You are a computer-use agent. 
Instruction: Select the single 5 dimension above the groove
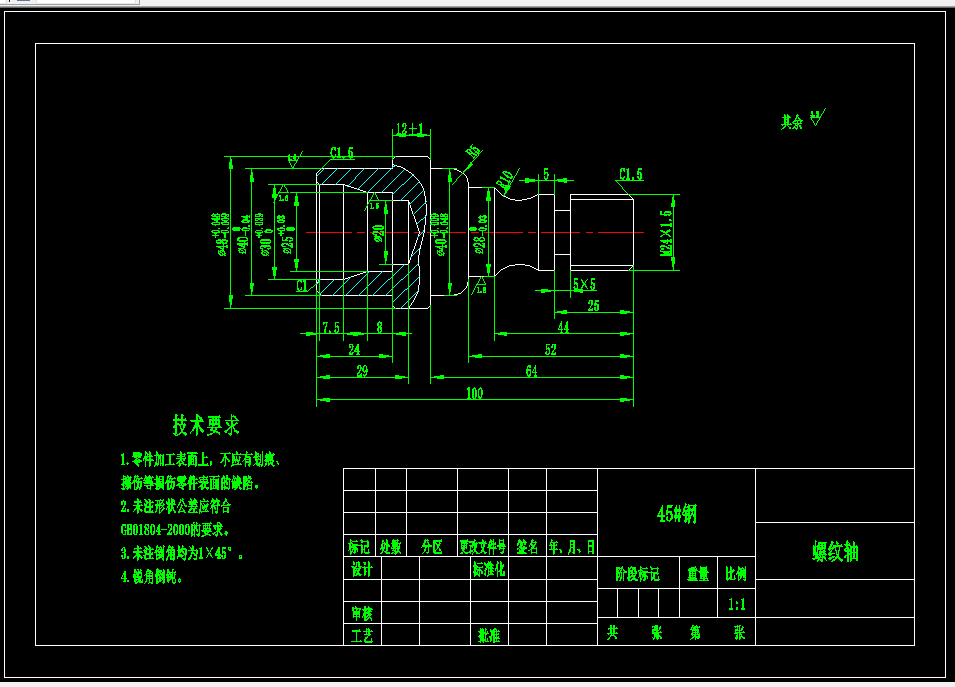click(x=546, y=174)
